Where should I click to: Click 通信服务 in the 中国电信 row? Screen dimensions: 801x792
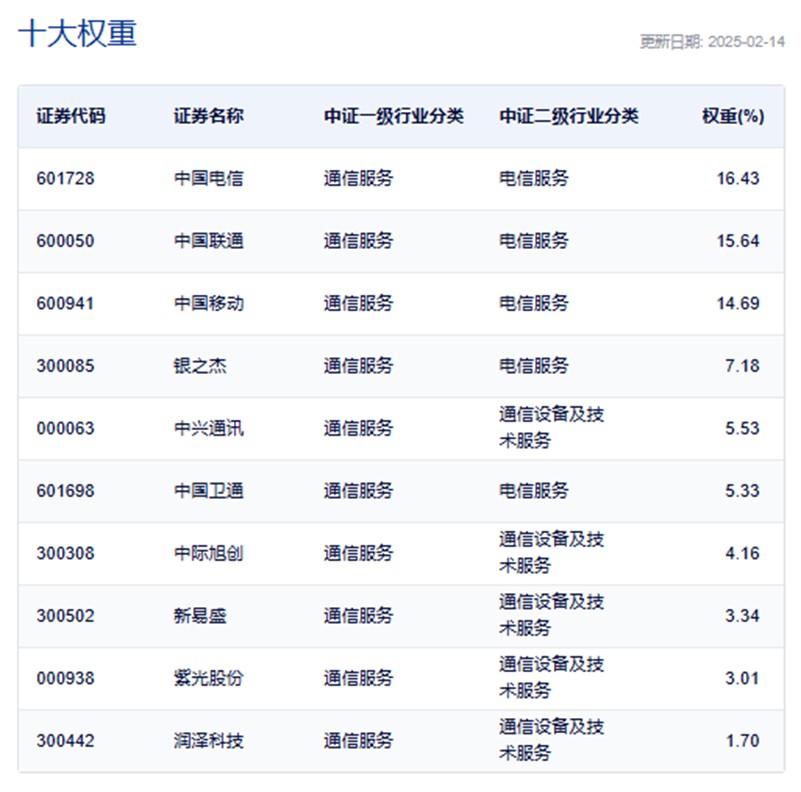[359, 178]
